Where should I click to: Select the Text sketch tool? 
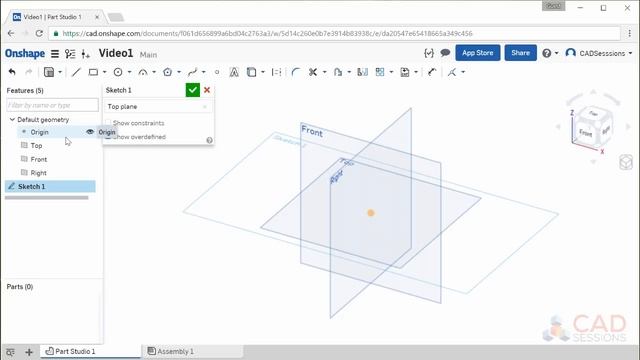click(234, 72)
